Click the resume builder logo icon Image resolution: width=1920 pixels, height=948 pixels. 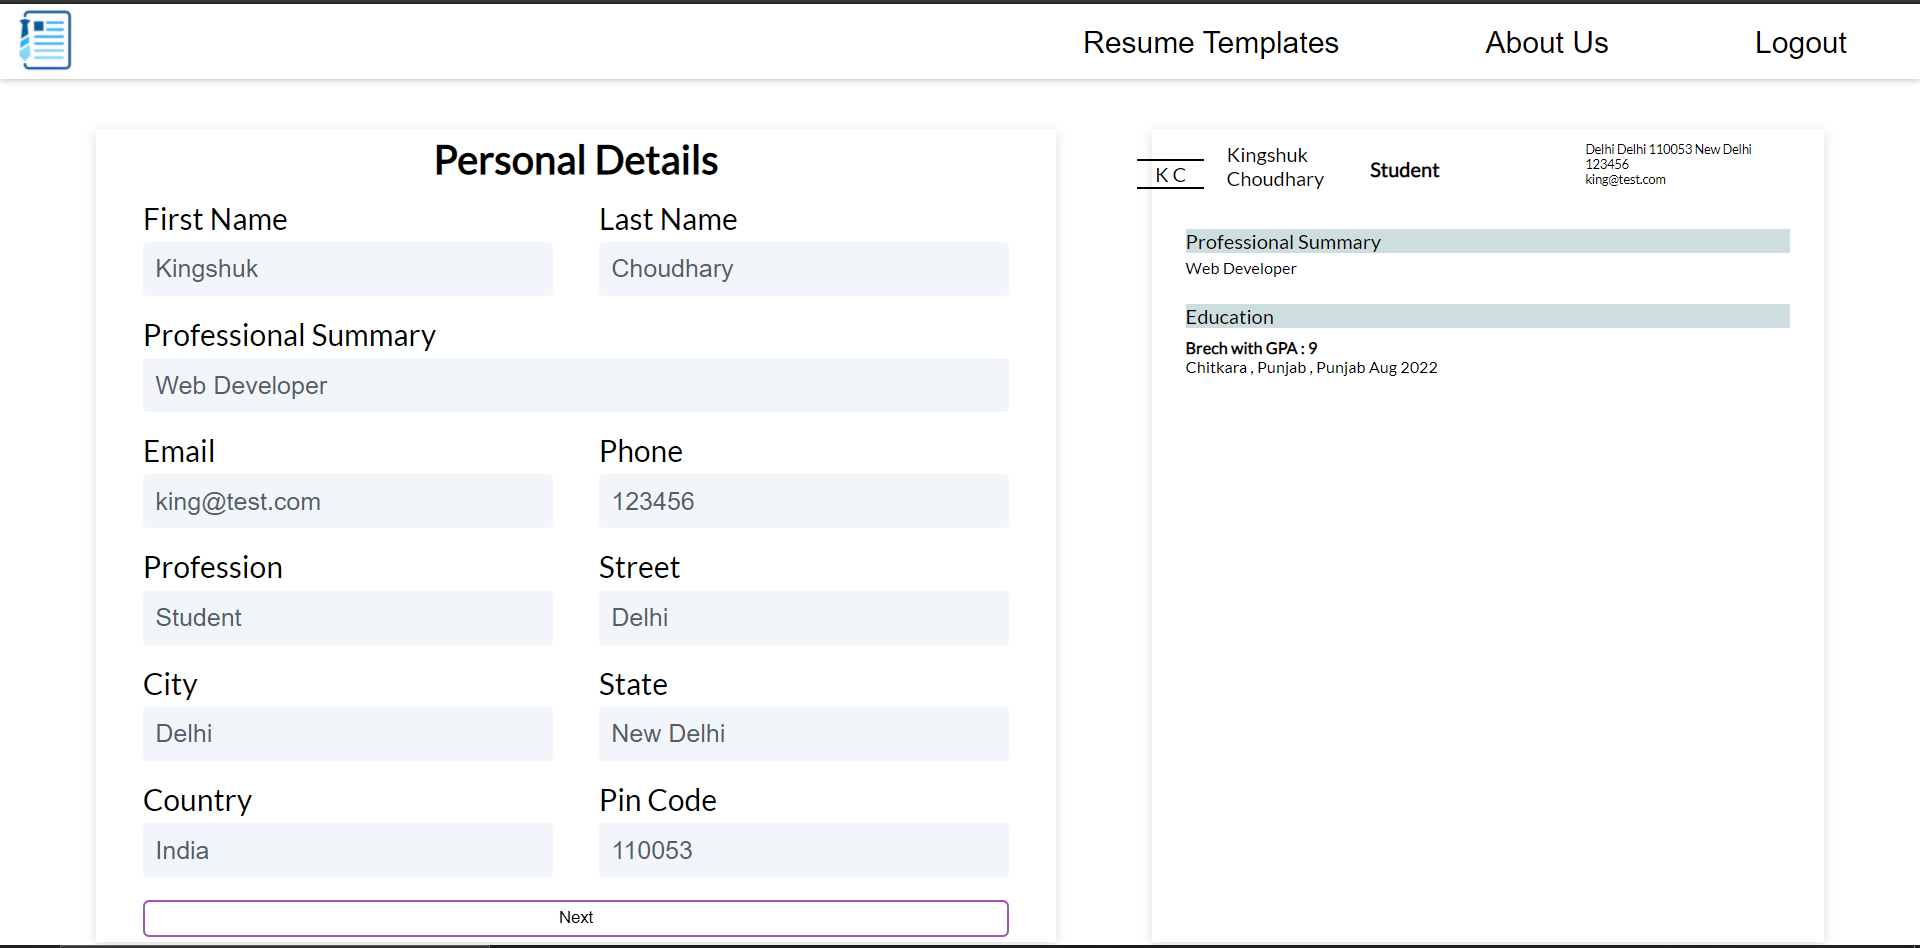tap(45, 40)
